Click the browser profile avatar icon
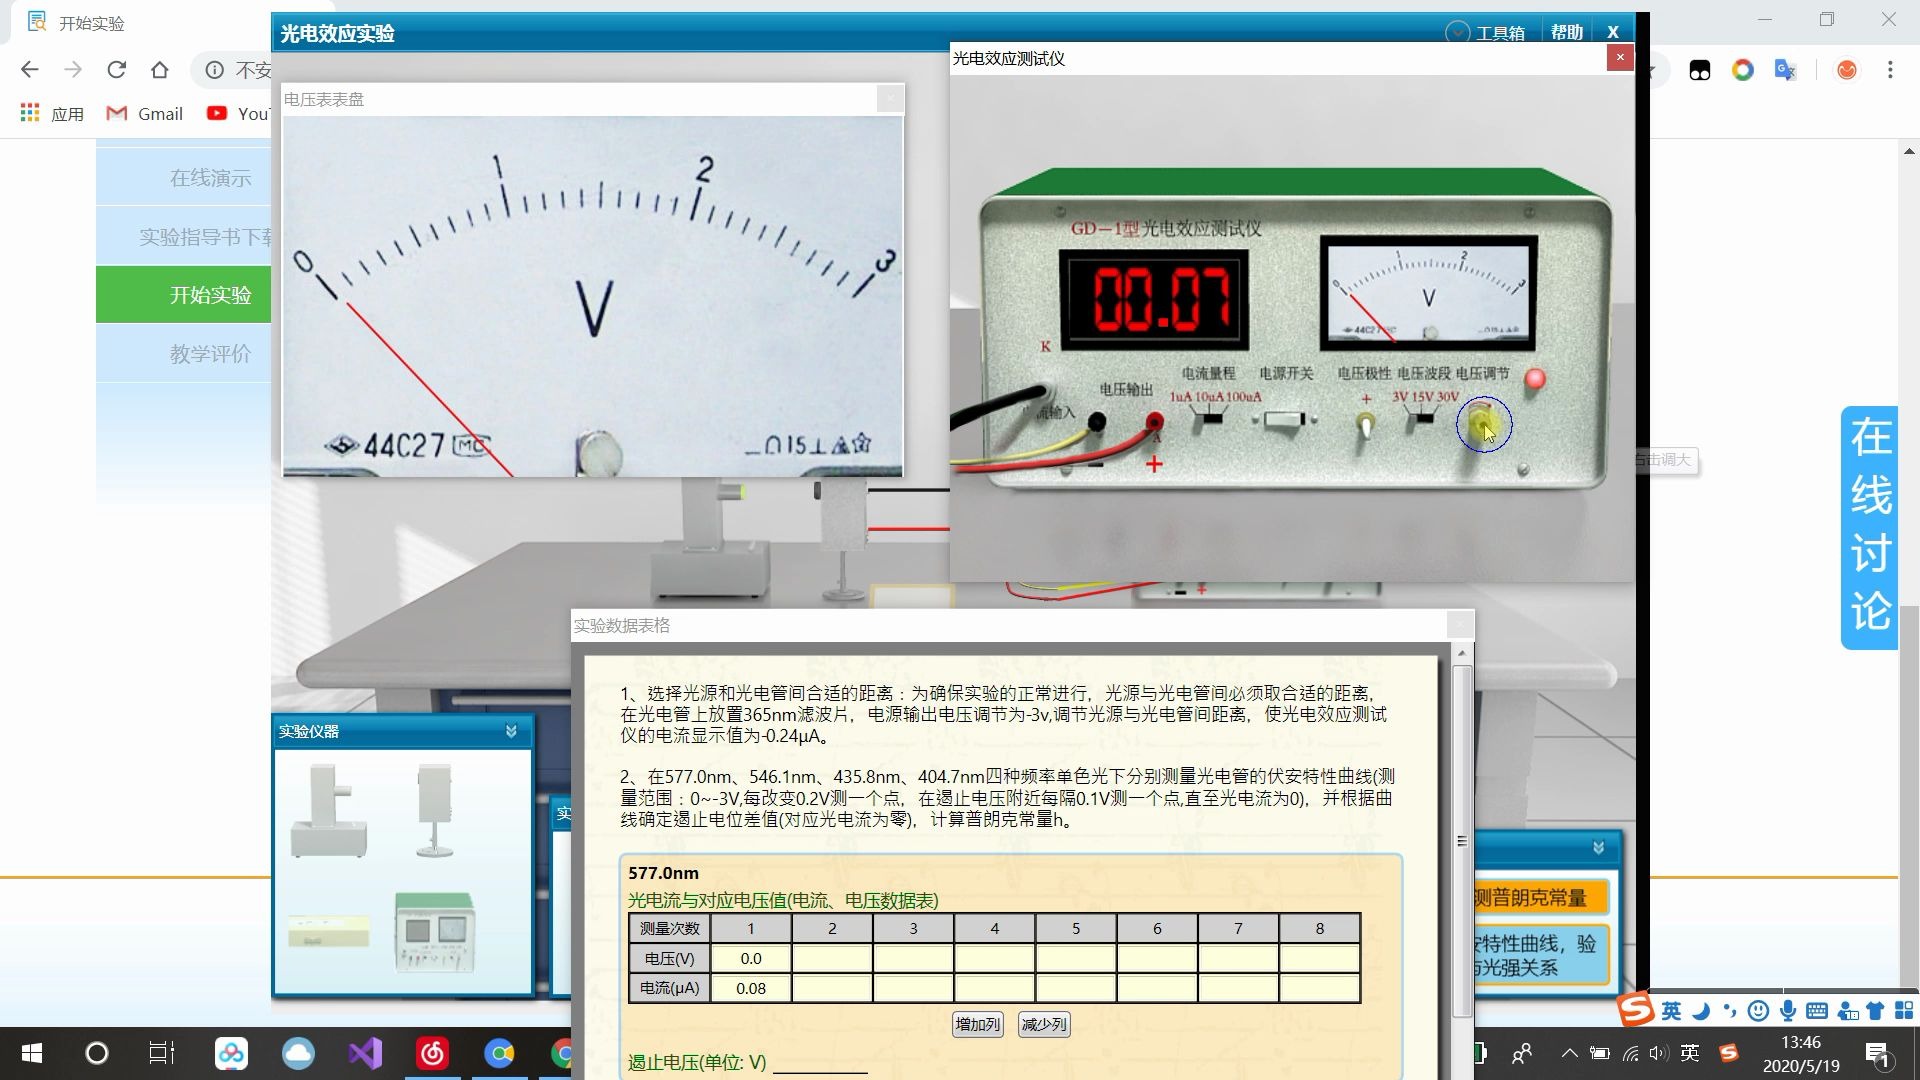 click(1847, 69)
